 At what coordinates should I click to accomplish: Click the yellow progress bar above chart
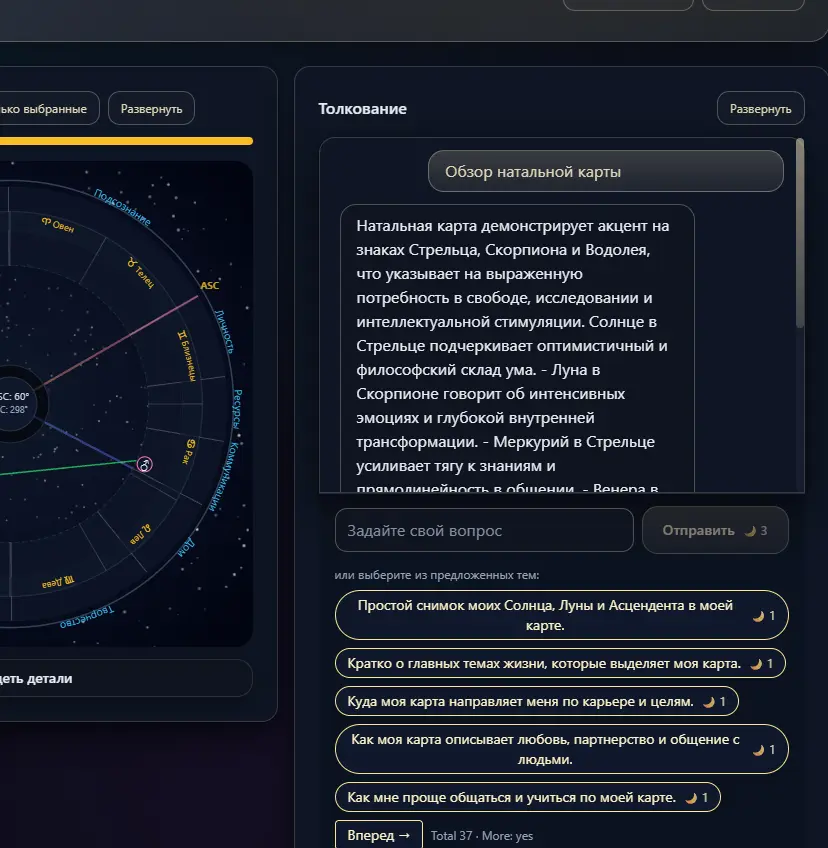(x=125, y=141)
